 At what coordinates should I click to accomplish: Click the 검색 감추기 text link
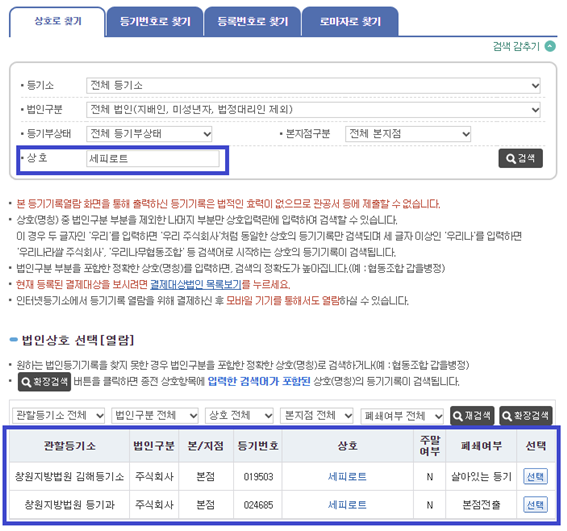(x=516, y=46)
